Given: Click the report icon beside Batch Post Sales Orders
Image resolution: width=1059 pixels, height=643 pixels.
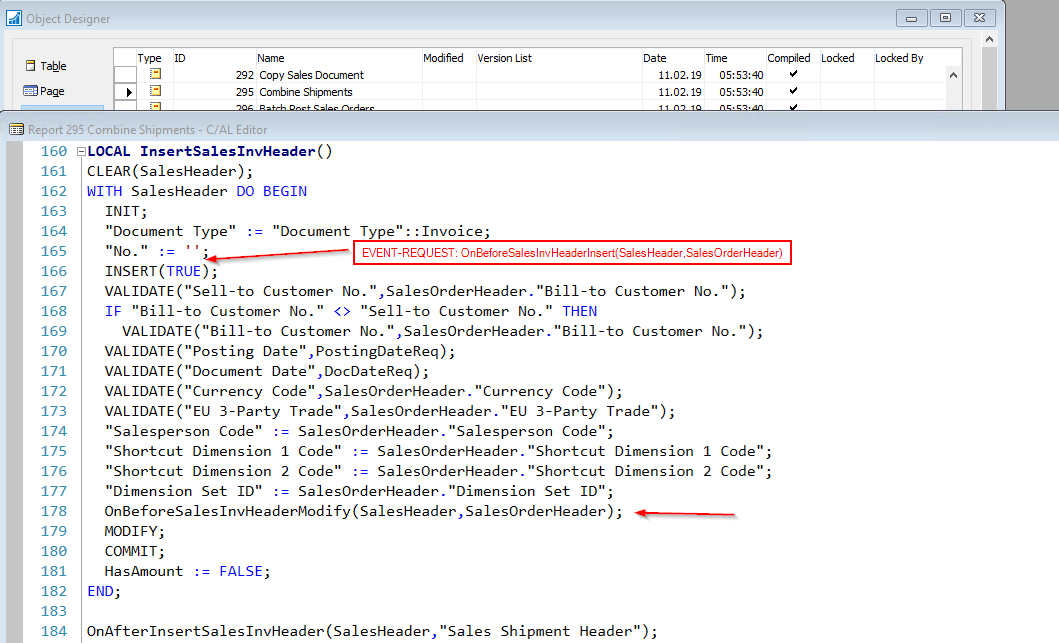Looking at the screenshot, I should 157,105.
